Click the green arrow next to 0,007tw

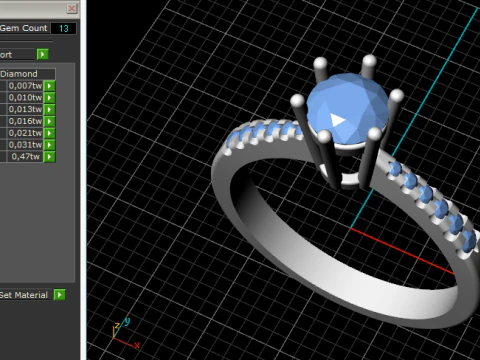pyautogui.click(x=49, y=86)
